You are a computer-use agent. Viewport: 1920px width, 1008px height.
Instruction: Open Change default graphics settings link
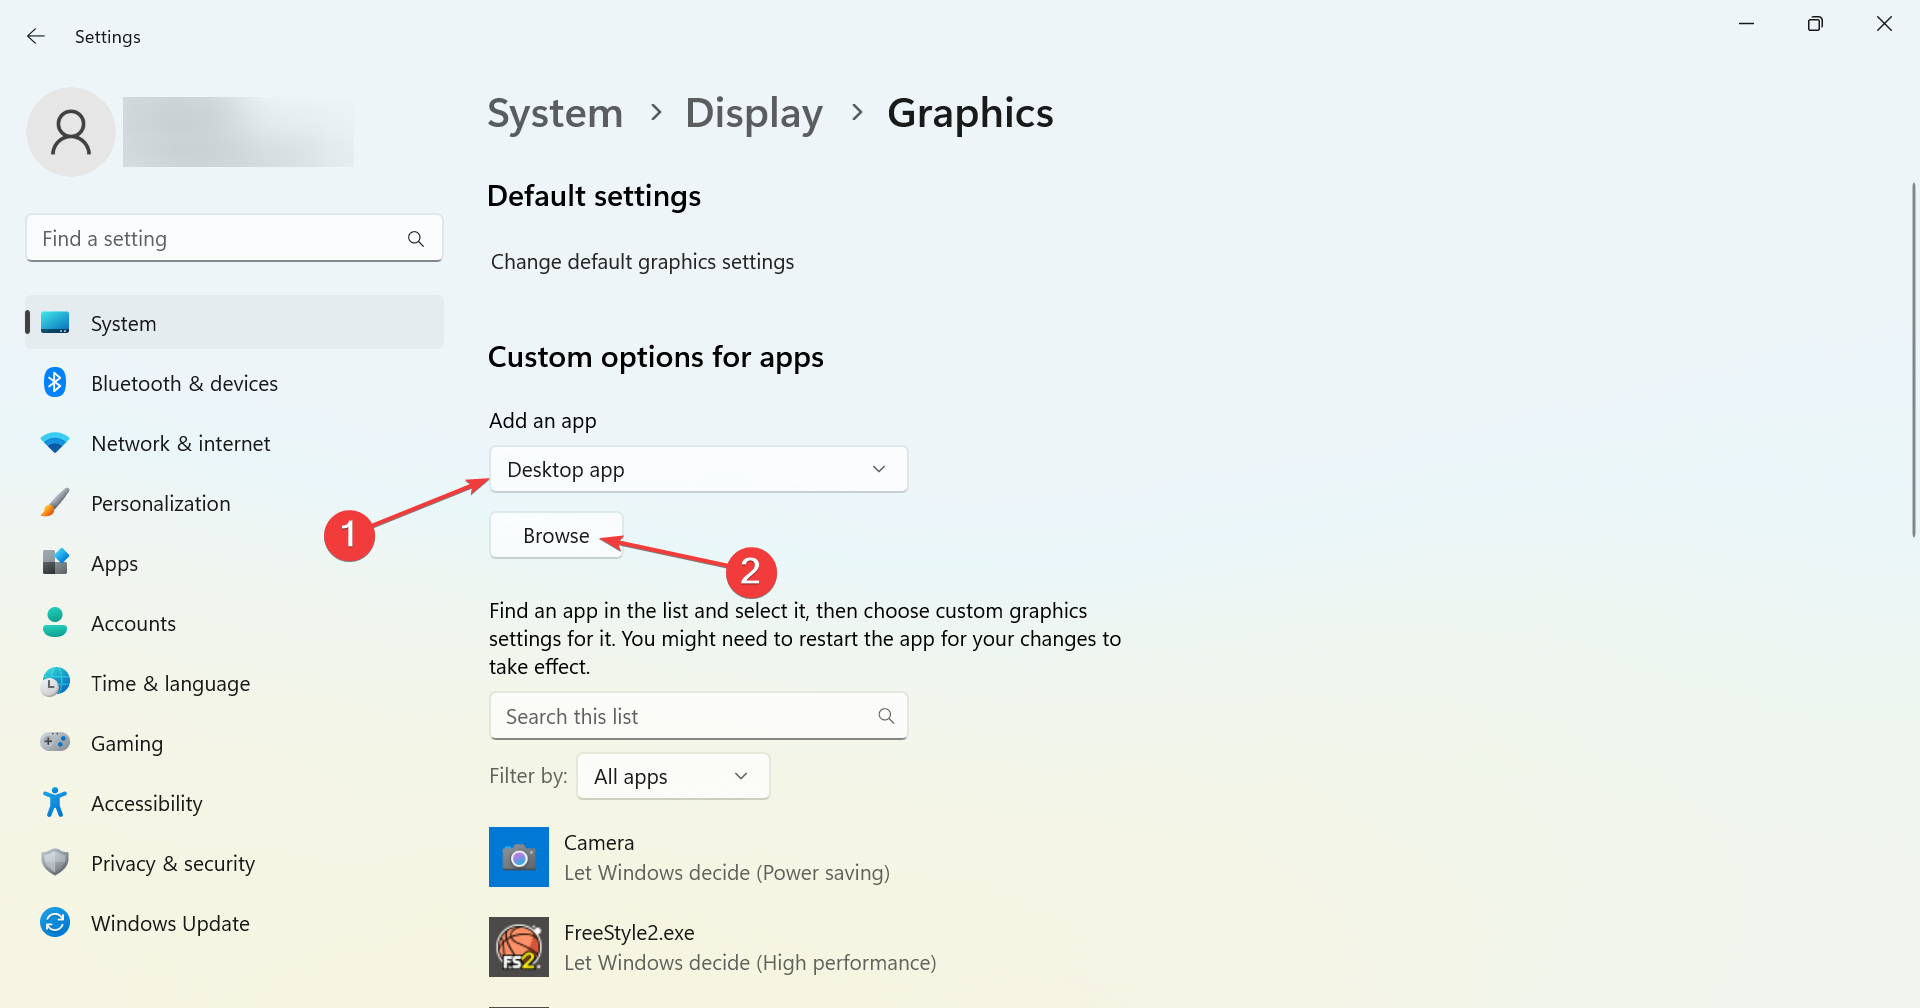(x=642, y=262)
